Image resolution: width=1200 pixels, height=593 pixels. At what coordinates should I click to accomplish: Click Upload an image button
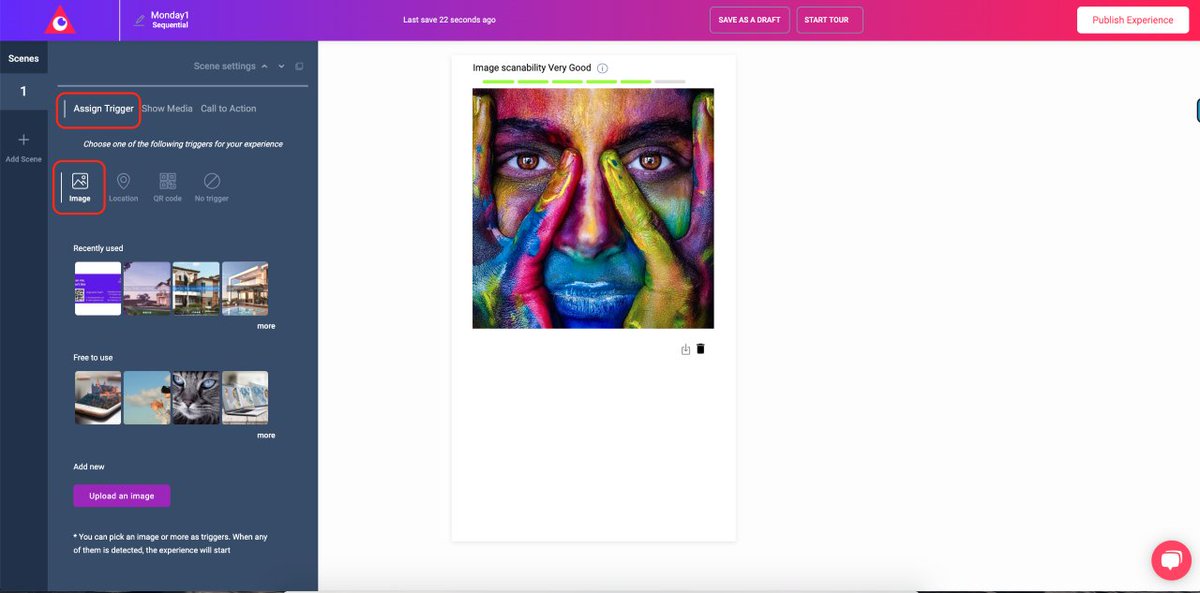tap(121, 496)
